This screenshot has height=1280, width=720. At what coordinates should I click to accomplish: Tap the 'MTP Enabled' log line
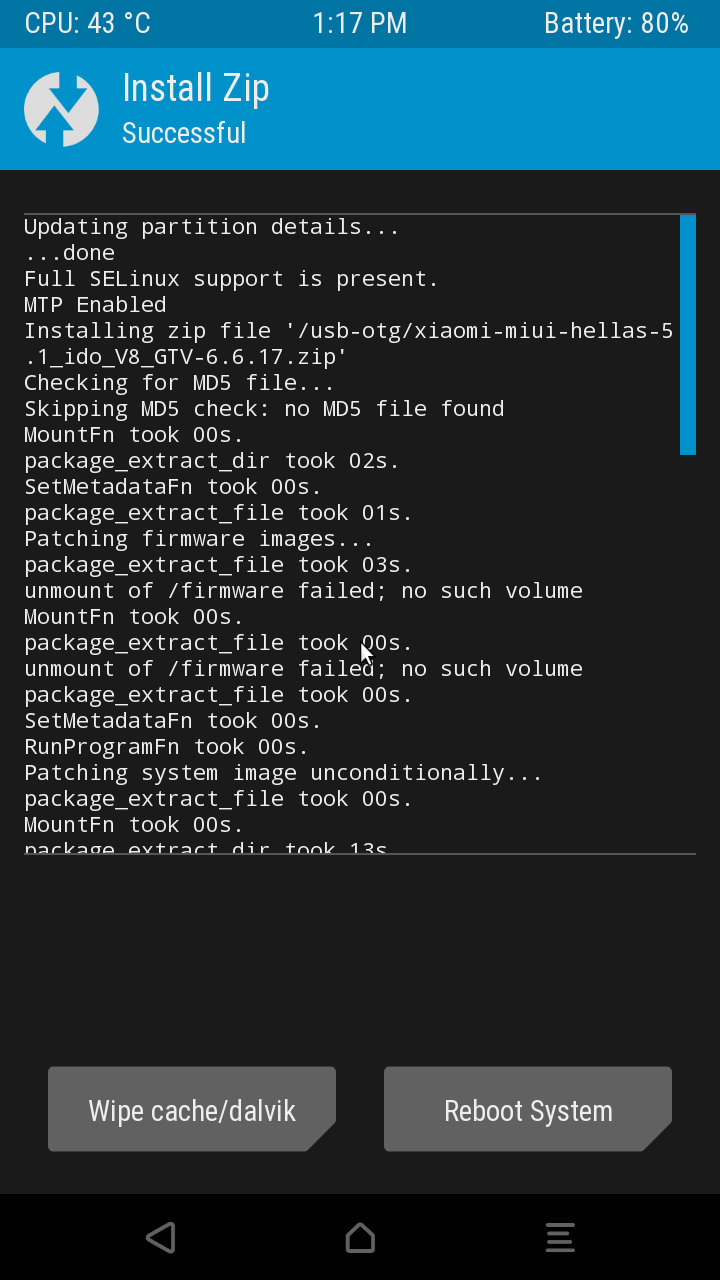tap(95, 305)
